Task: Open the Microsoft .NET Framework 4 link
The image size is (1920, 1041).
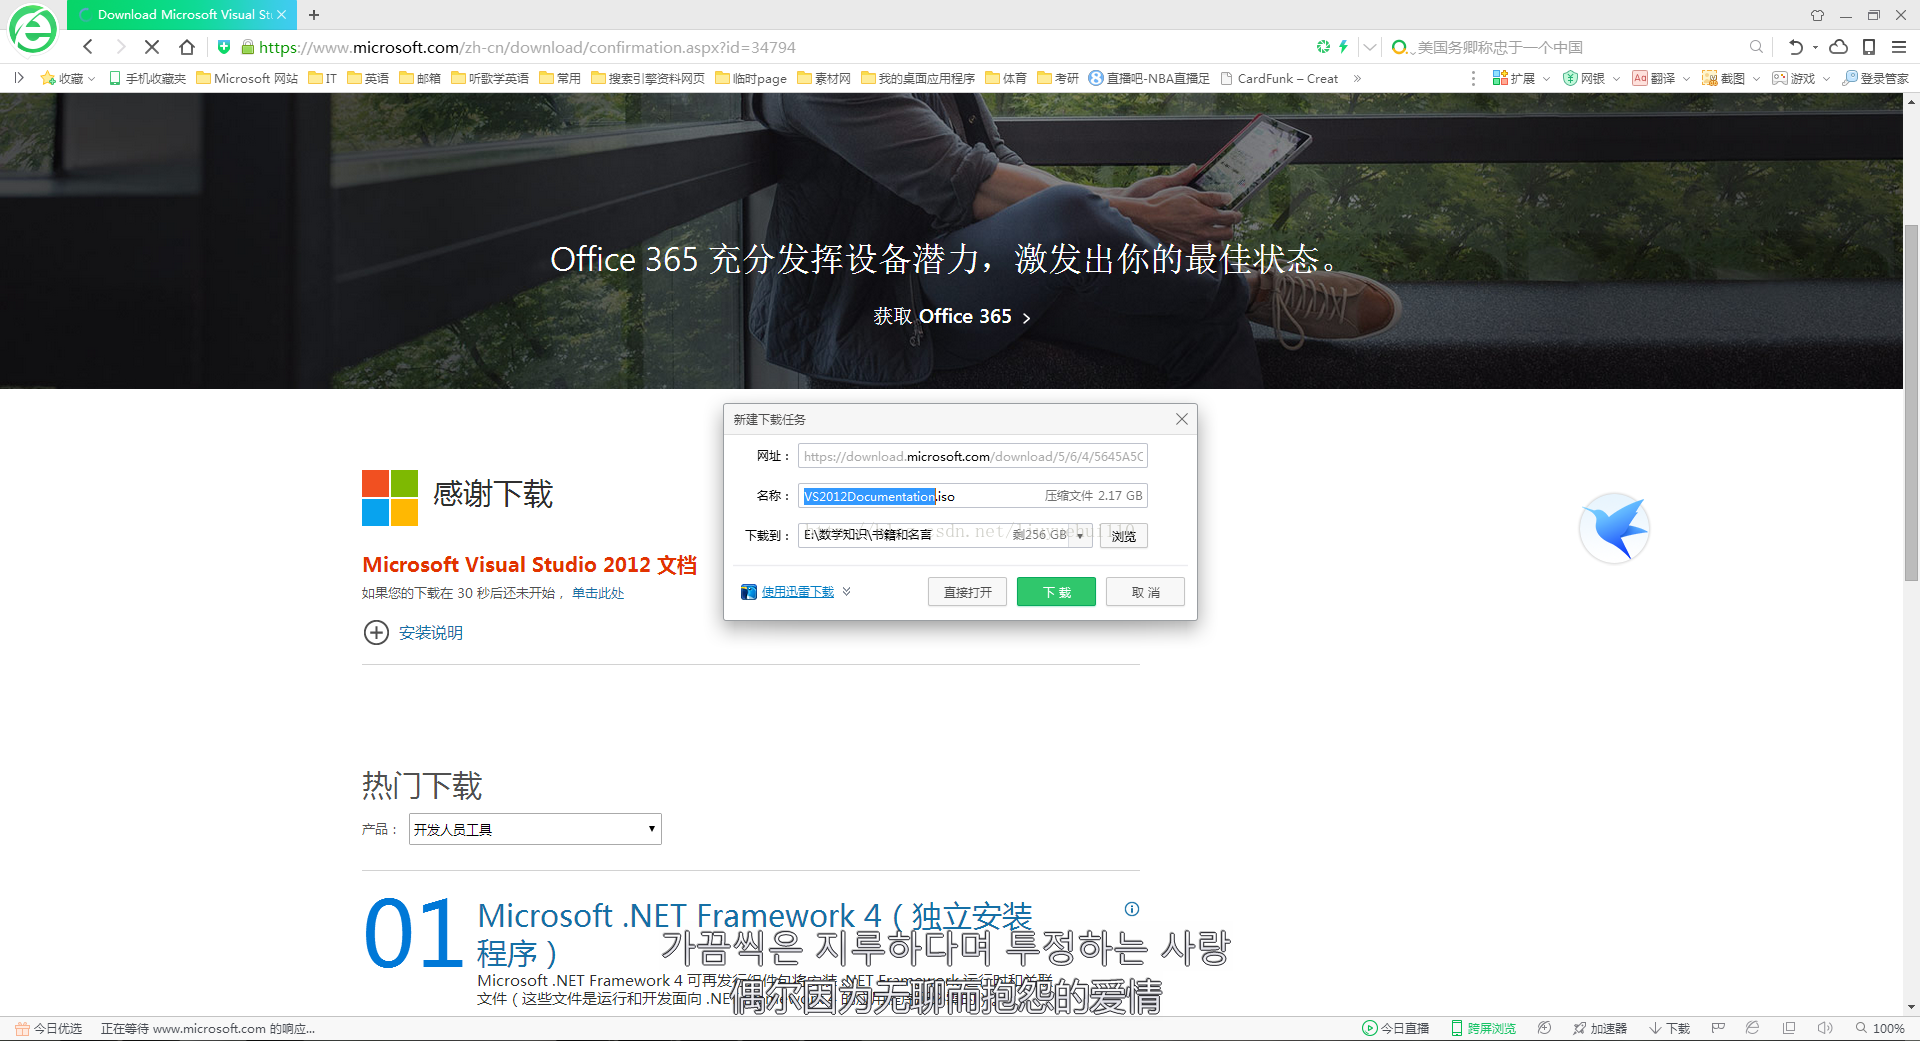Action: click(755, 934)
